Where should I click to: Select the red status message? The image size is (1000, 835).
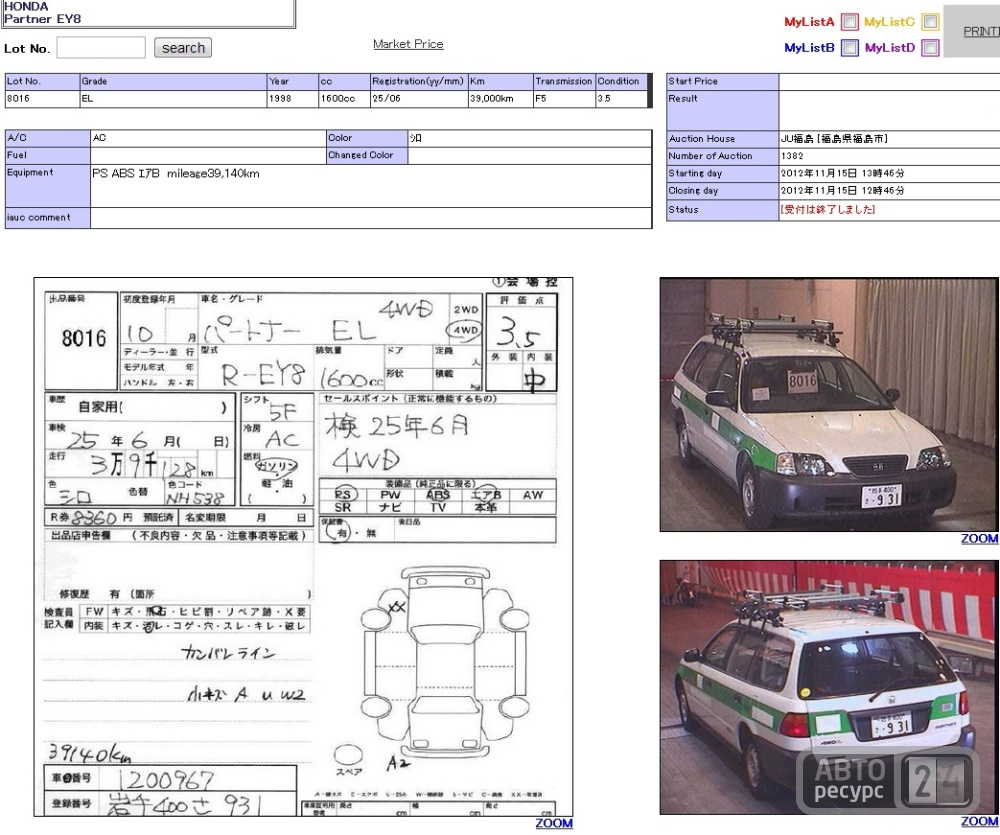point(828,209)
